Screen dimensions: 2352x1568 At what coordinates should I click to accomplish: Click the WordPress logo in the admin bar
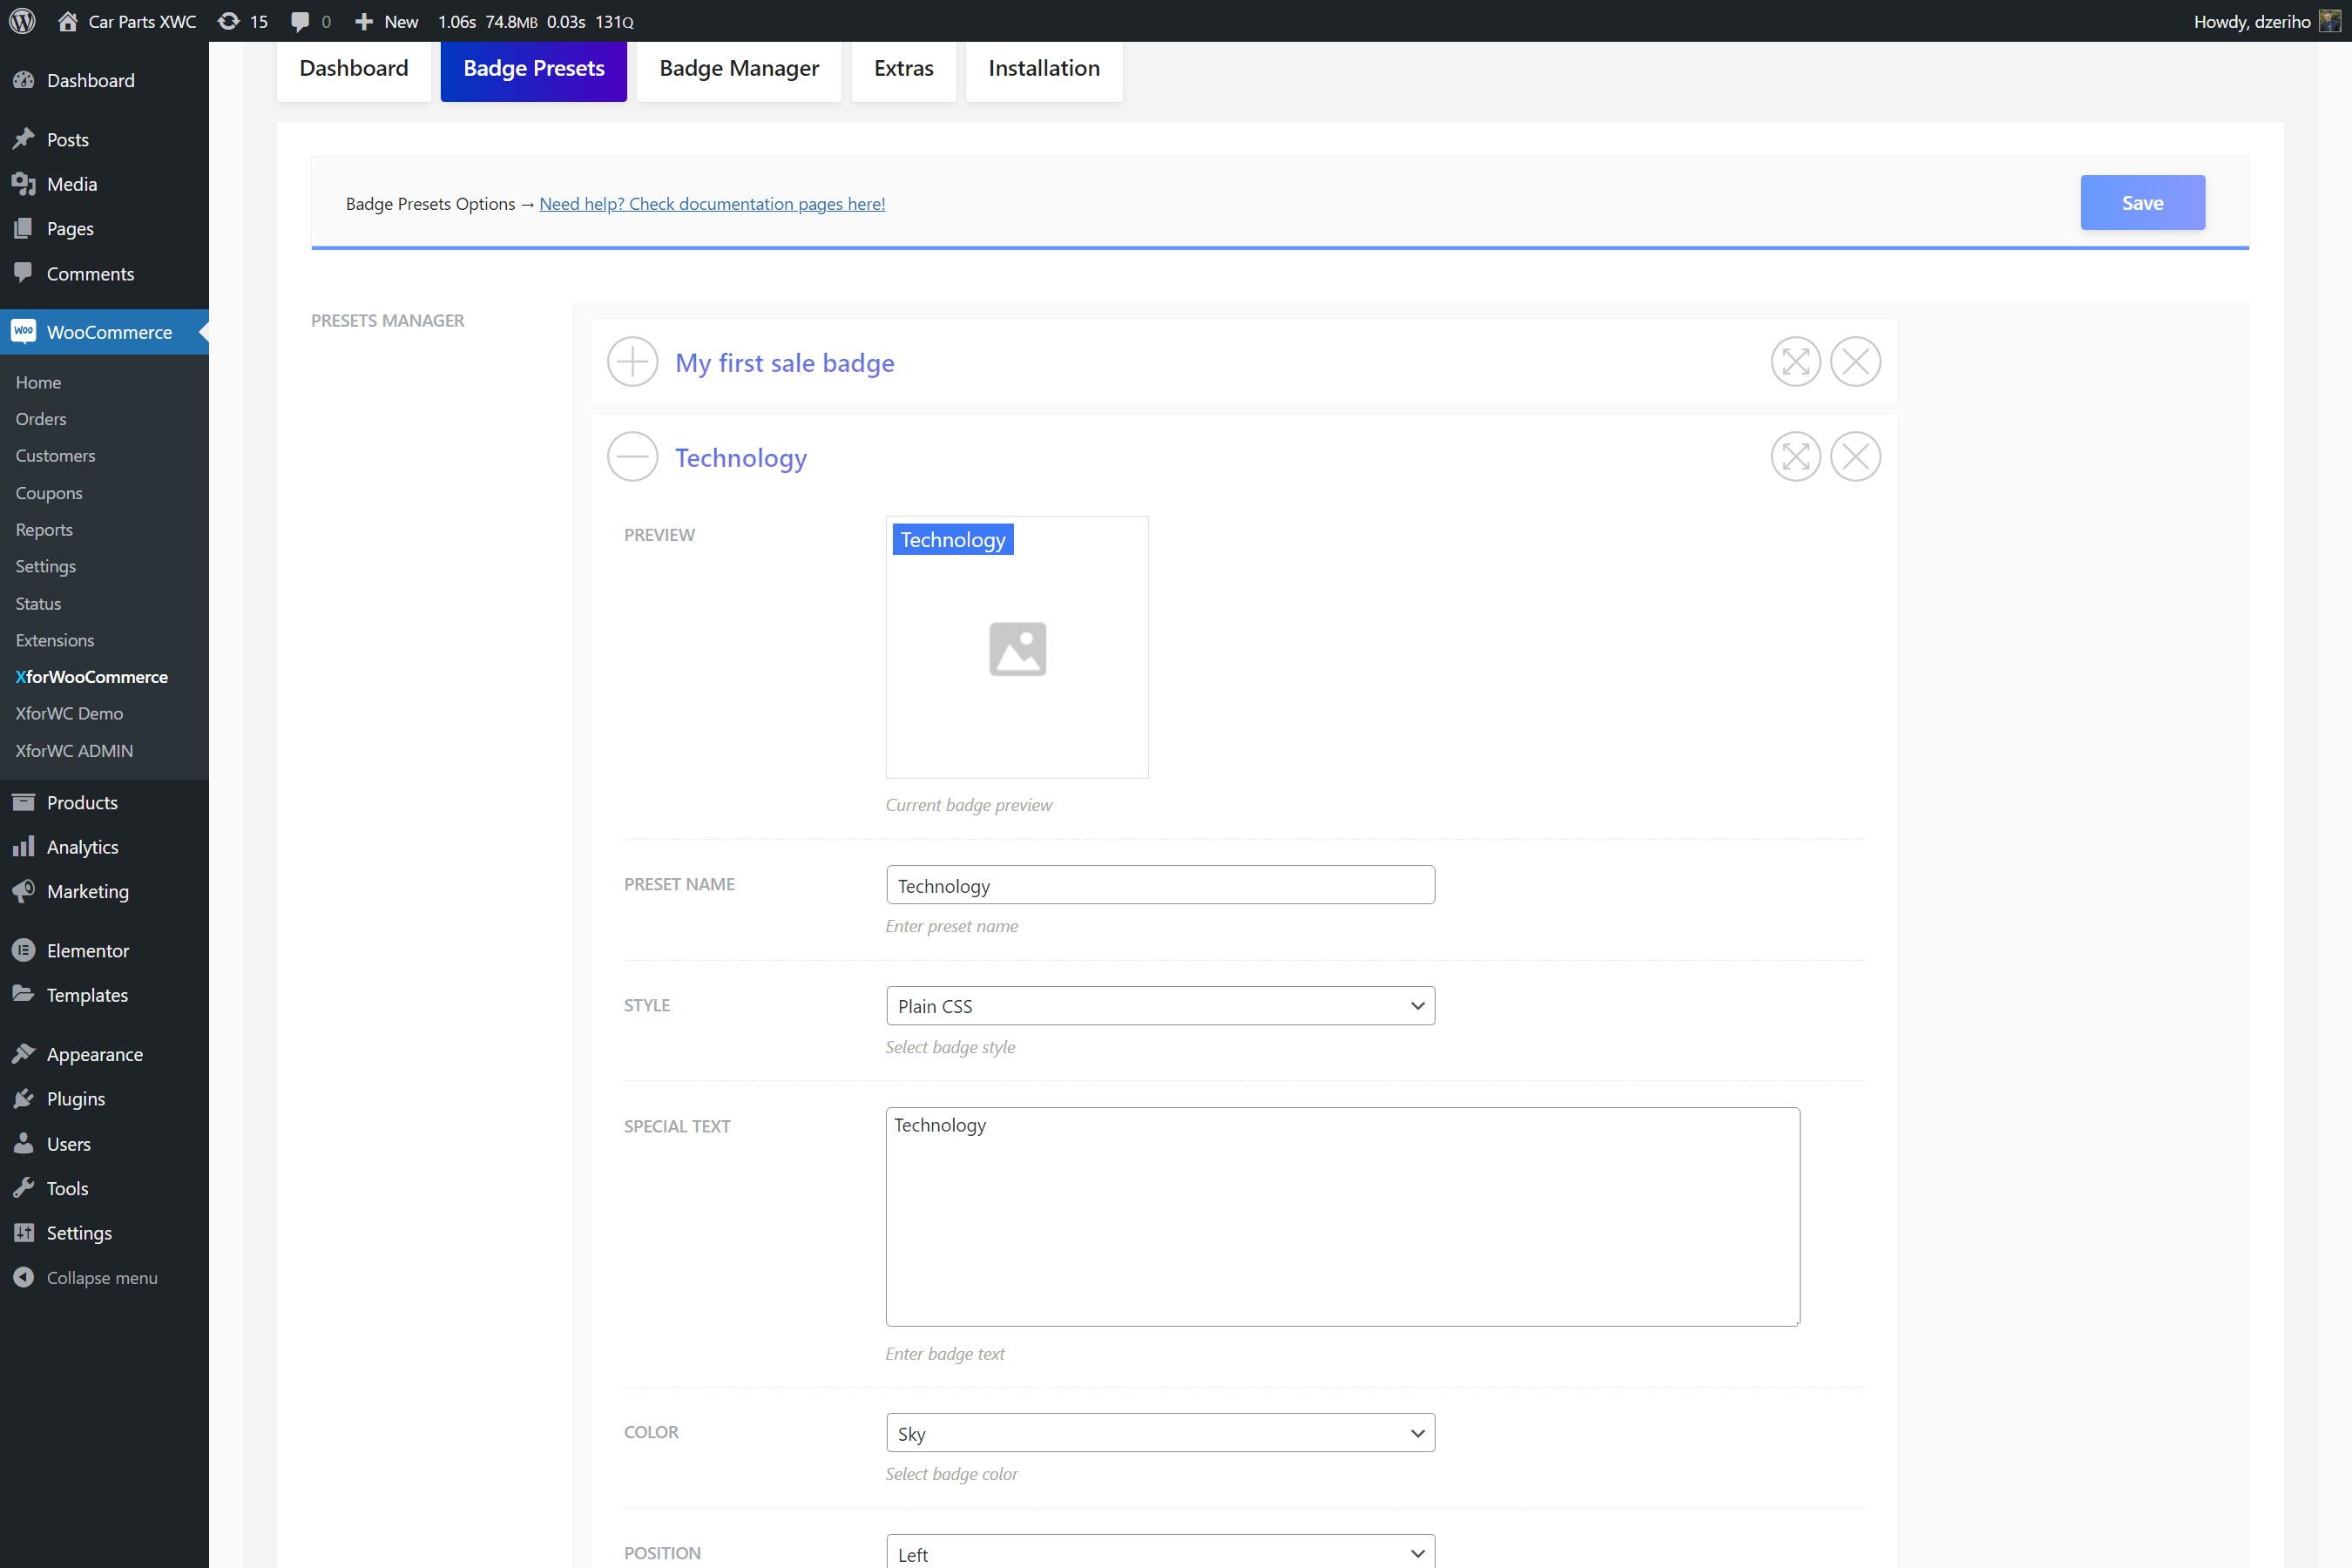click(x=22, y=21)
